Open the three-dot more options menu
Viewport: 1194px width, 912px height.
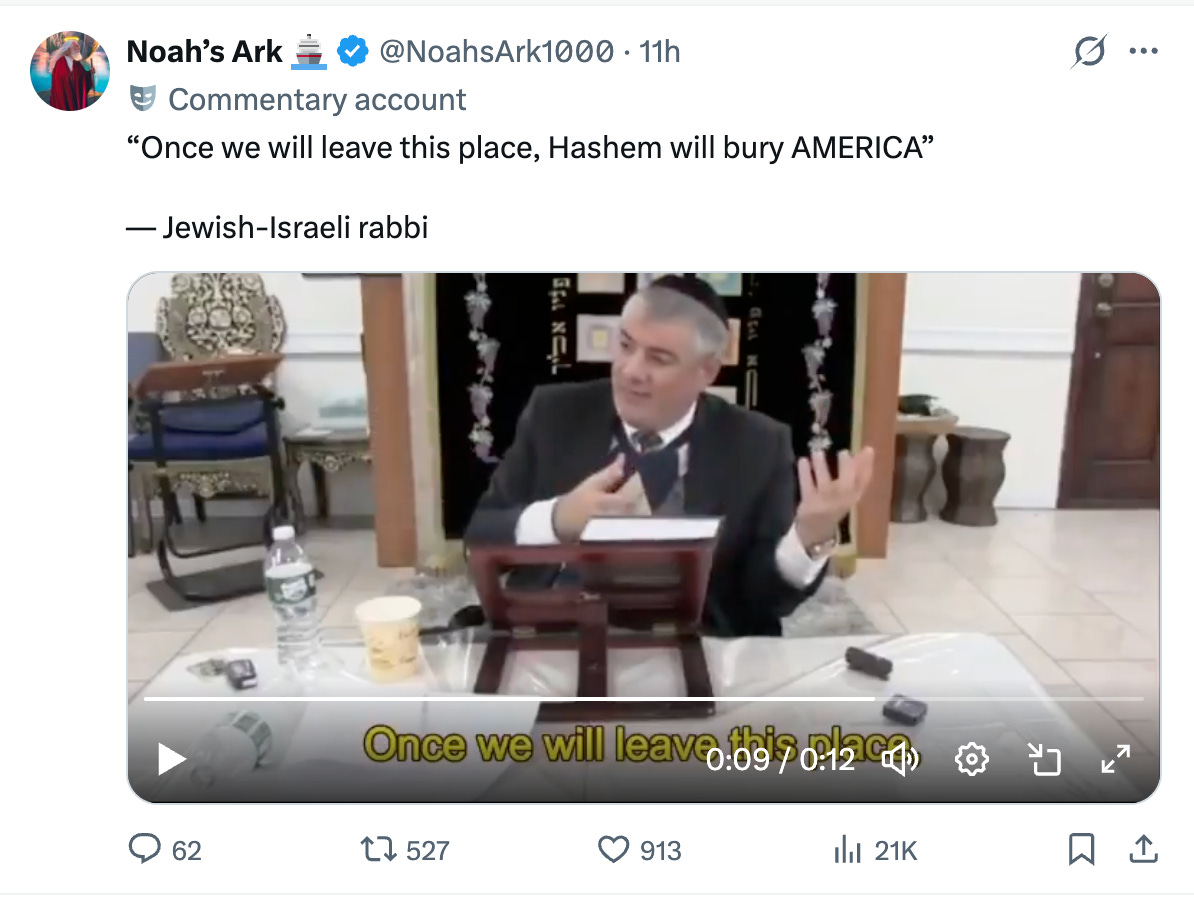[1144, 51]
